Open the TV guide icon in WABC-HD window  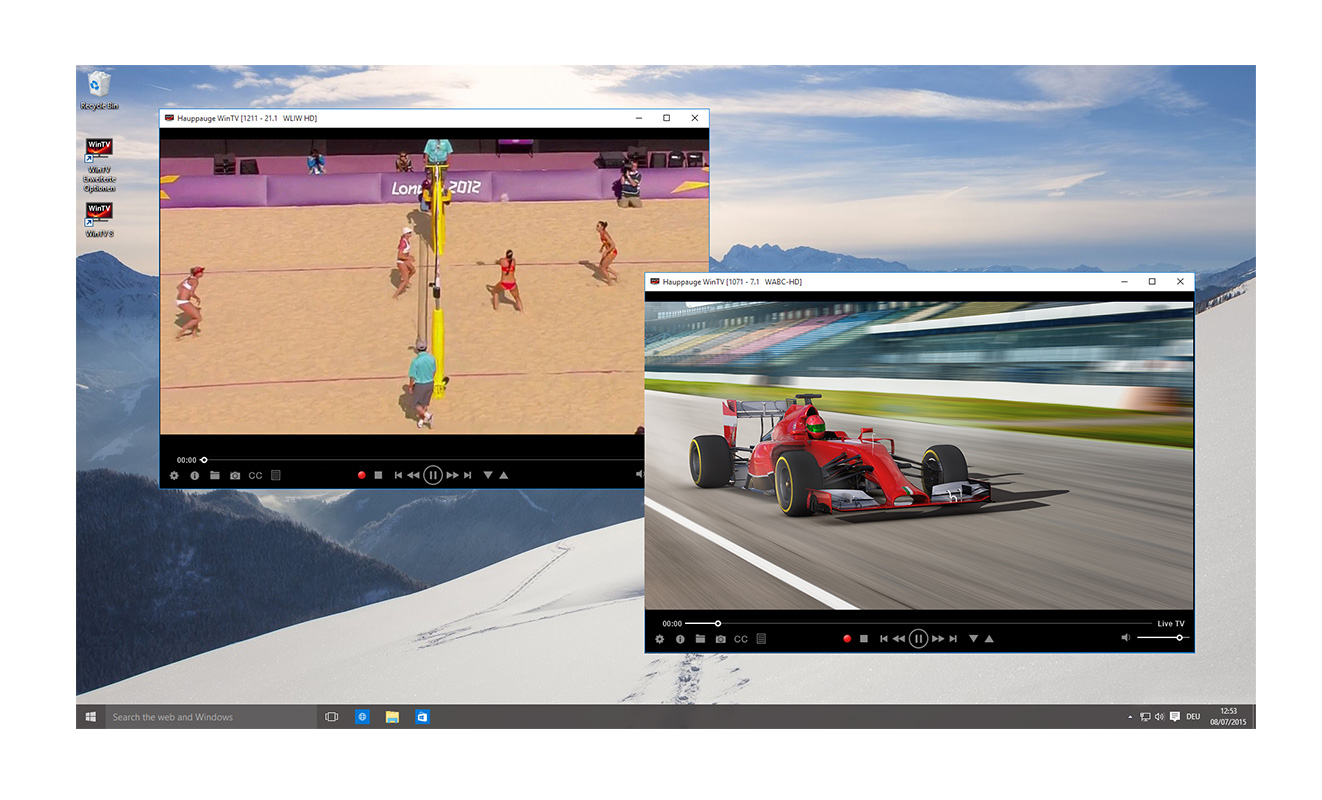point(761,639)
